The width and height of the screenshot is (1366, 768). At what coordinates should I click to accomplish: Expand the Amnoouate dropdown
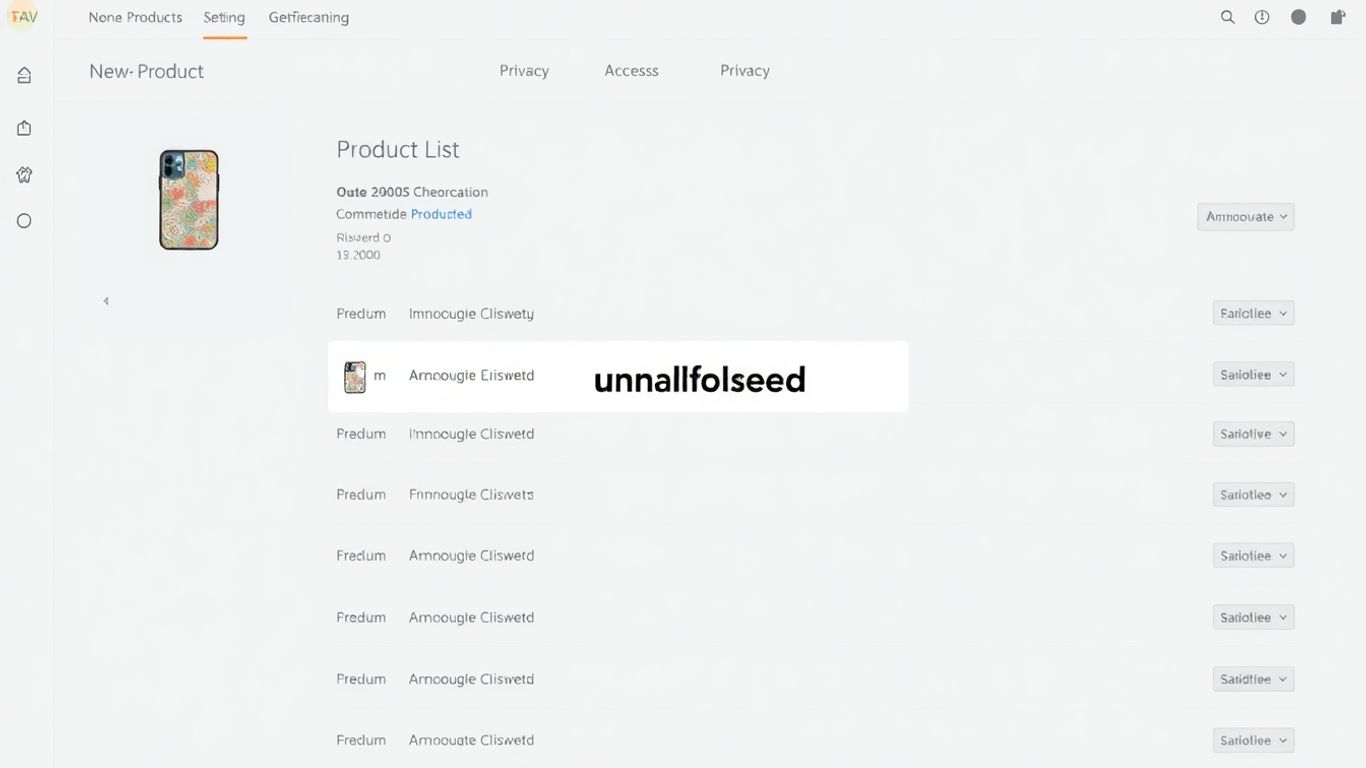[1246, 217]
